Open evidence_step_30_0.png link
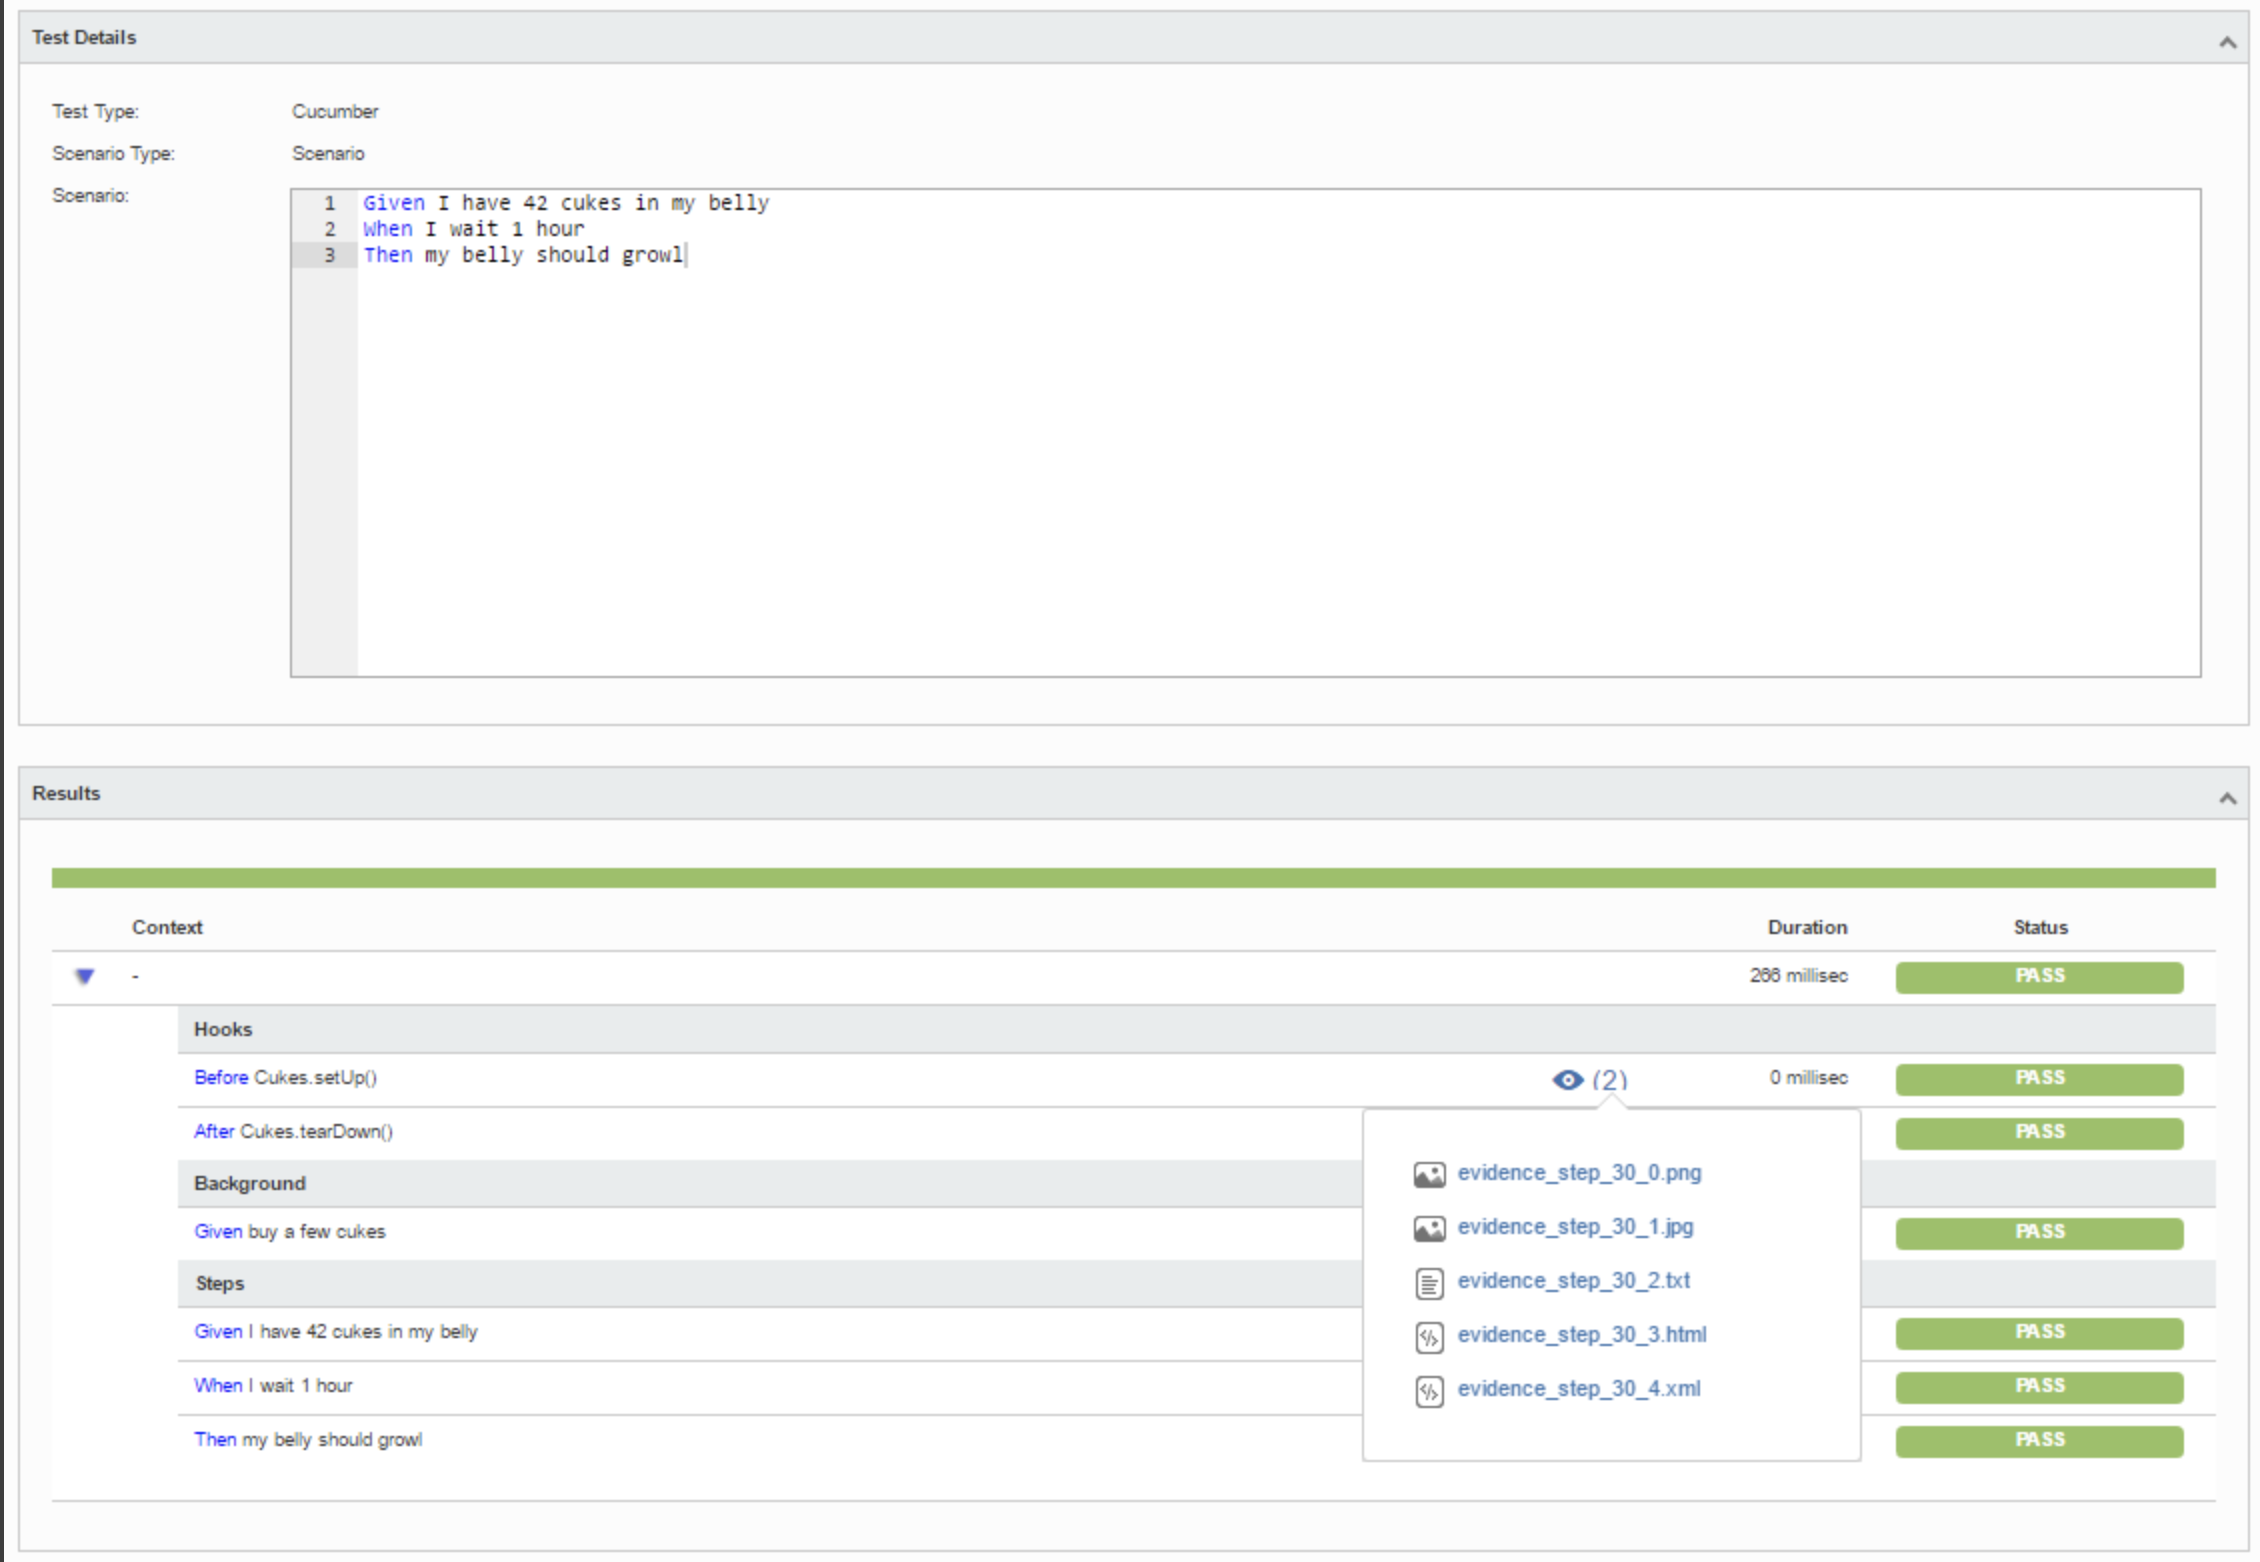This screenshot has width=2260, height=1562. point(1579,1172)
